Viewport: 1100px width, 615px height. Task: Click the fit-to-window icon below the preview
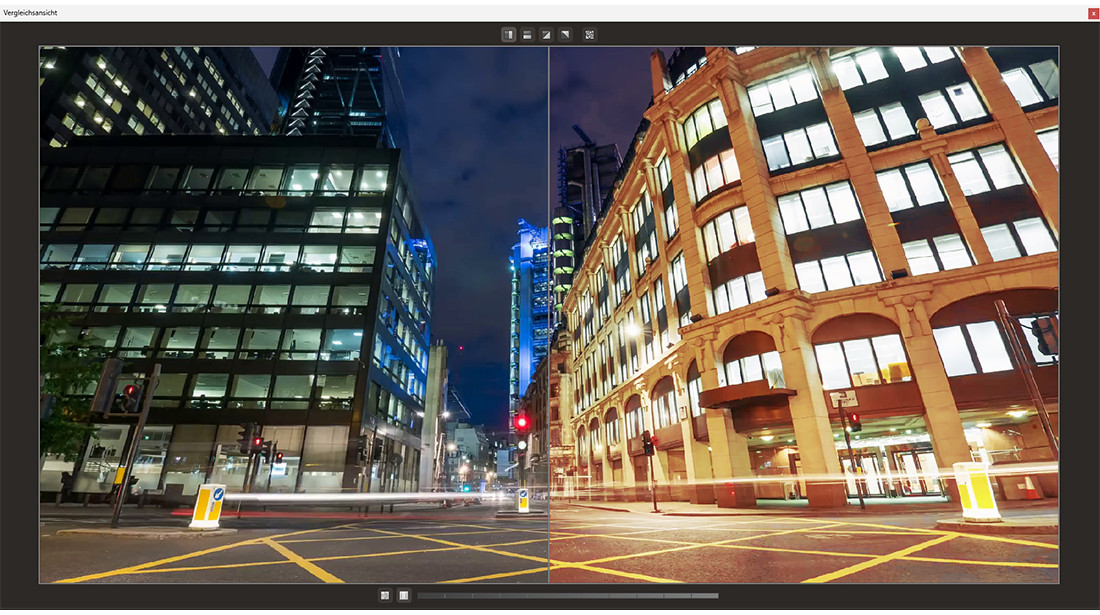pyautogui.click(x=384, y=594)
